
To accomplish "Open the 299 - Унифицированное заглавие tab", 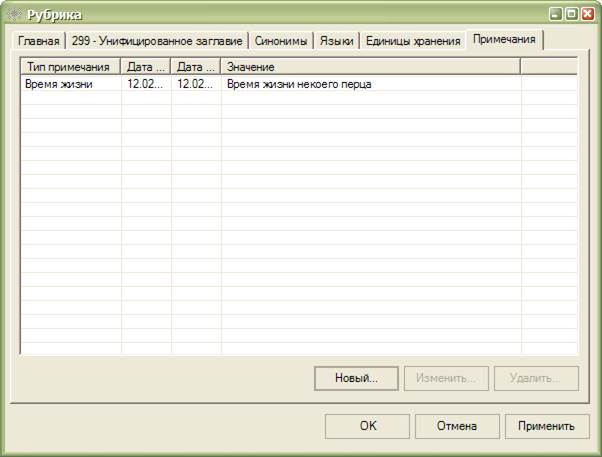I will pyautogui.click(x=157, y=41).
